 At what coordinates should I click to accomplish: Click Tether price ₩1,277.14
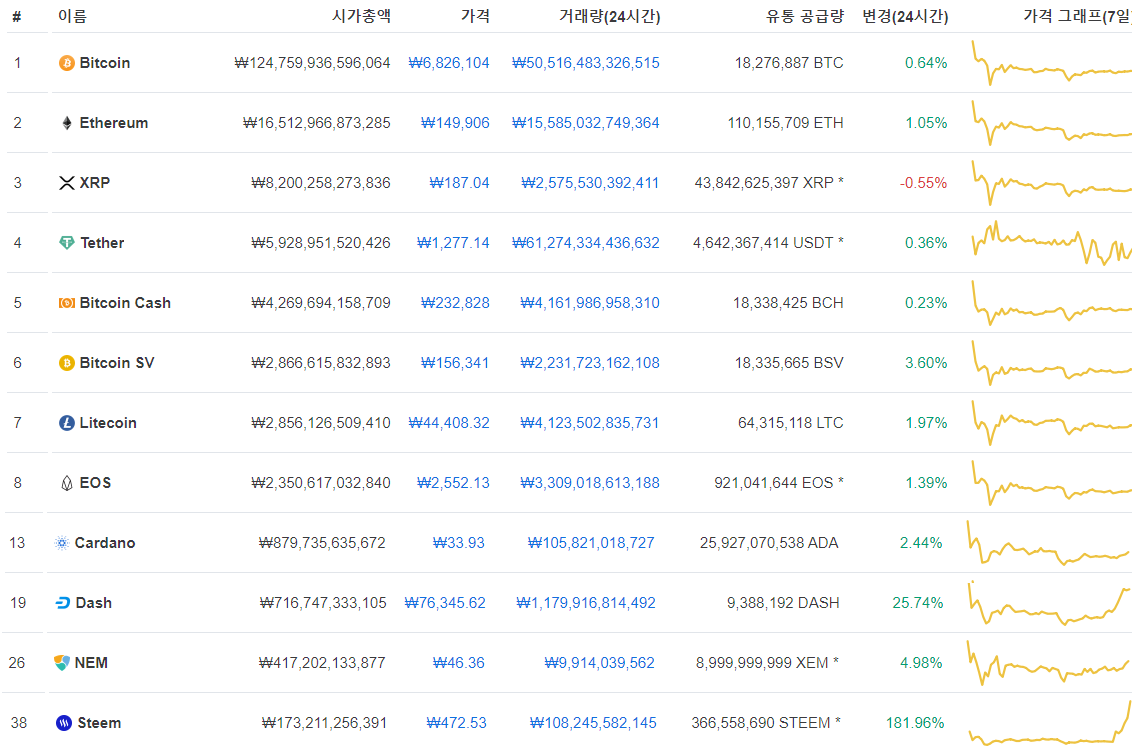tap(453, 243)
